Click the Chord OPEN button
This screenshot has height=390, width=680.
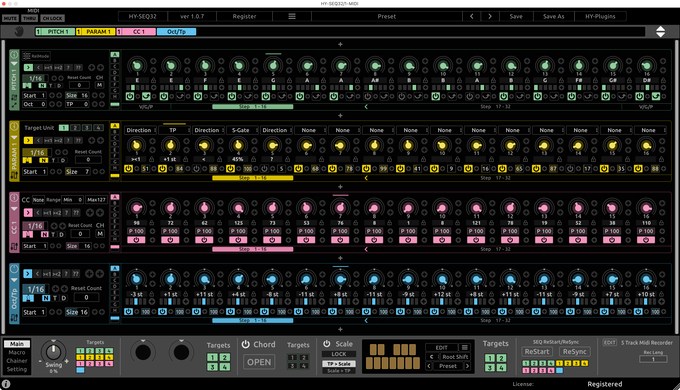coord(259,362)
